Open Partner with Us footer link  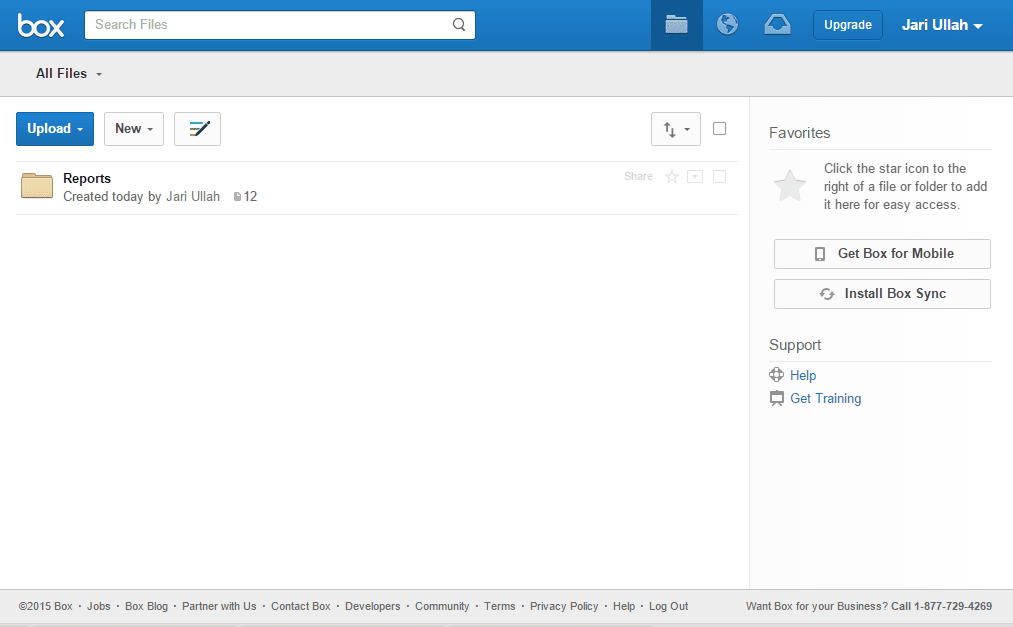(x=219, y=606)
